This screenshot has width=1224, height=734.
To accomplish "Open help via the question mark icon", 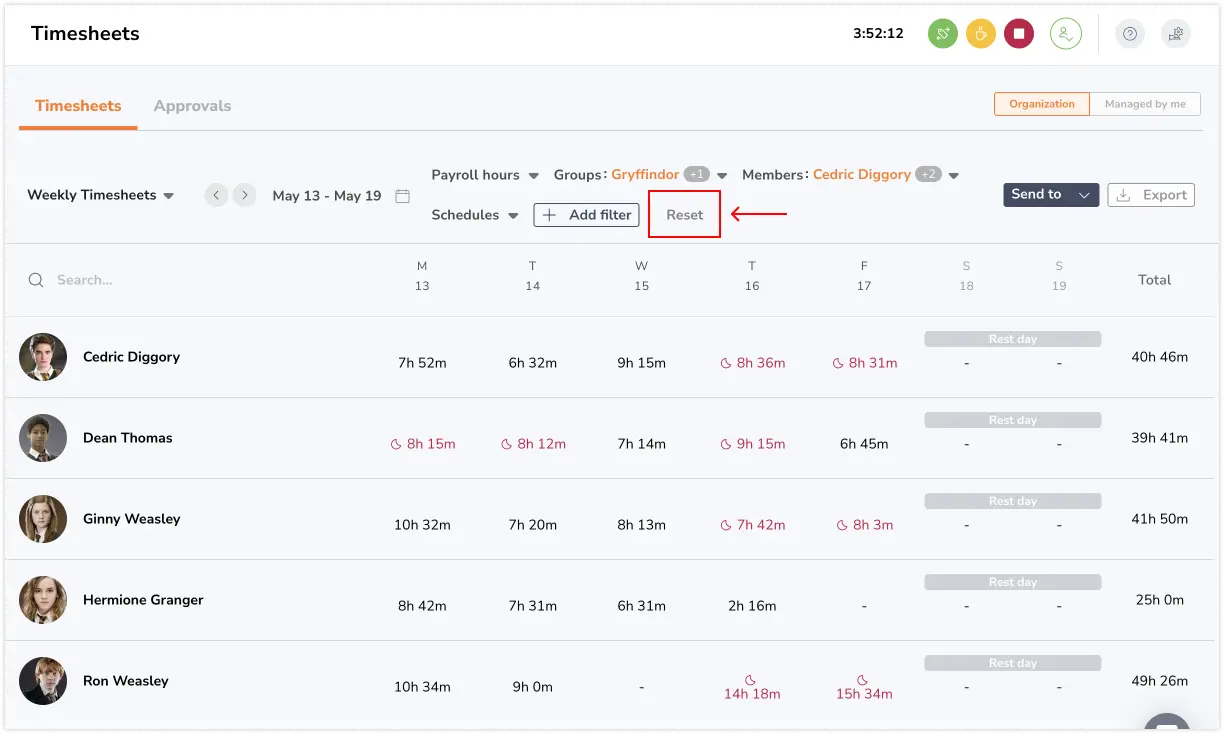I will (x=1130, y=33).
